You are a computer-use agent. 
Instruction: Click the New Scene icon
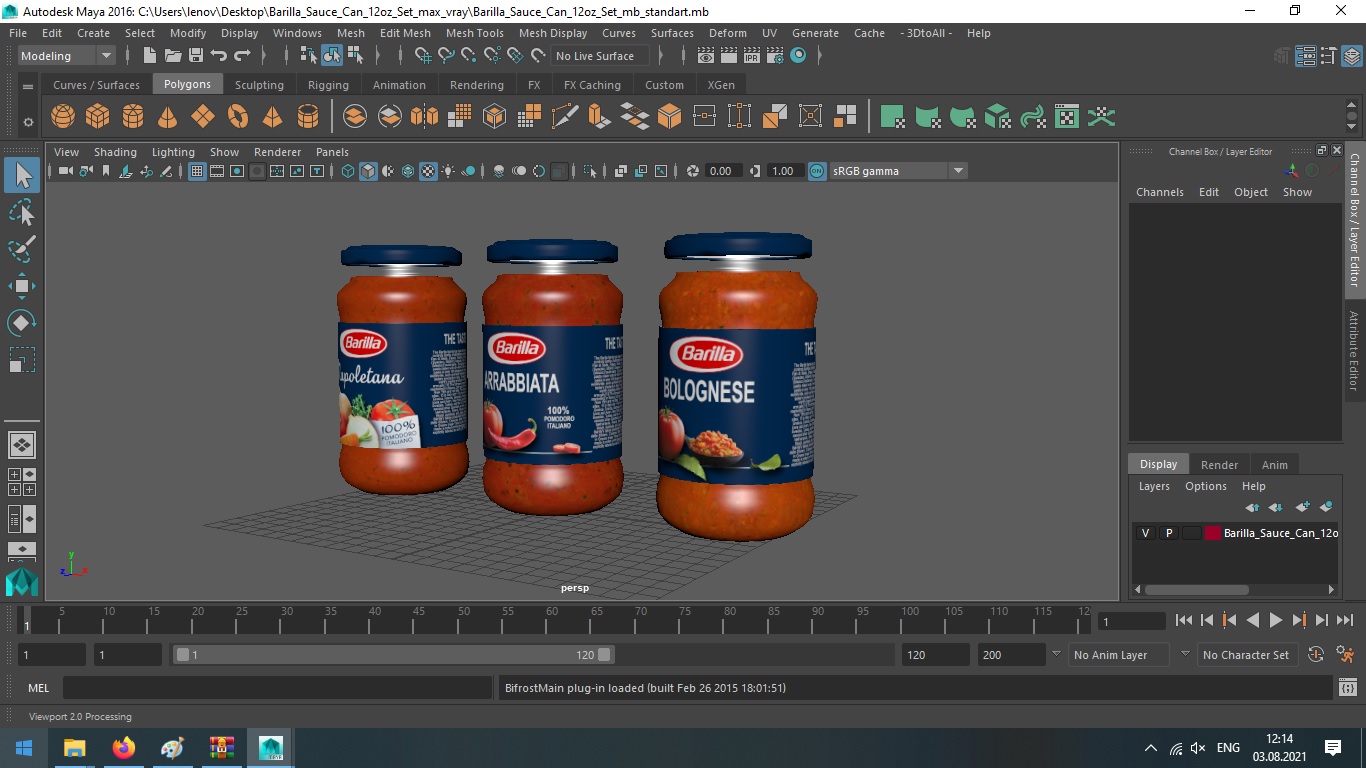(150, 56)
